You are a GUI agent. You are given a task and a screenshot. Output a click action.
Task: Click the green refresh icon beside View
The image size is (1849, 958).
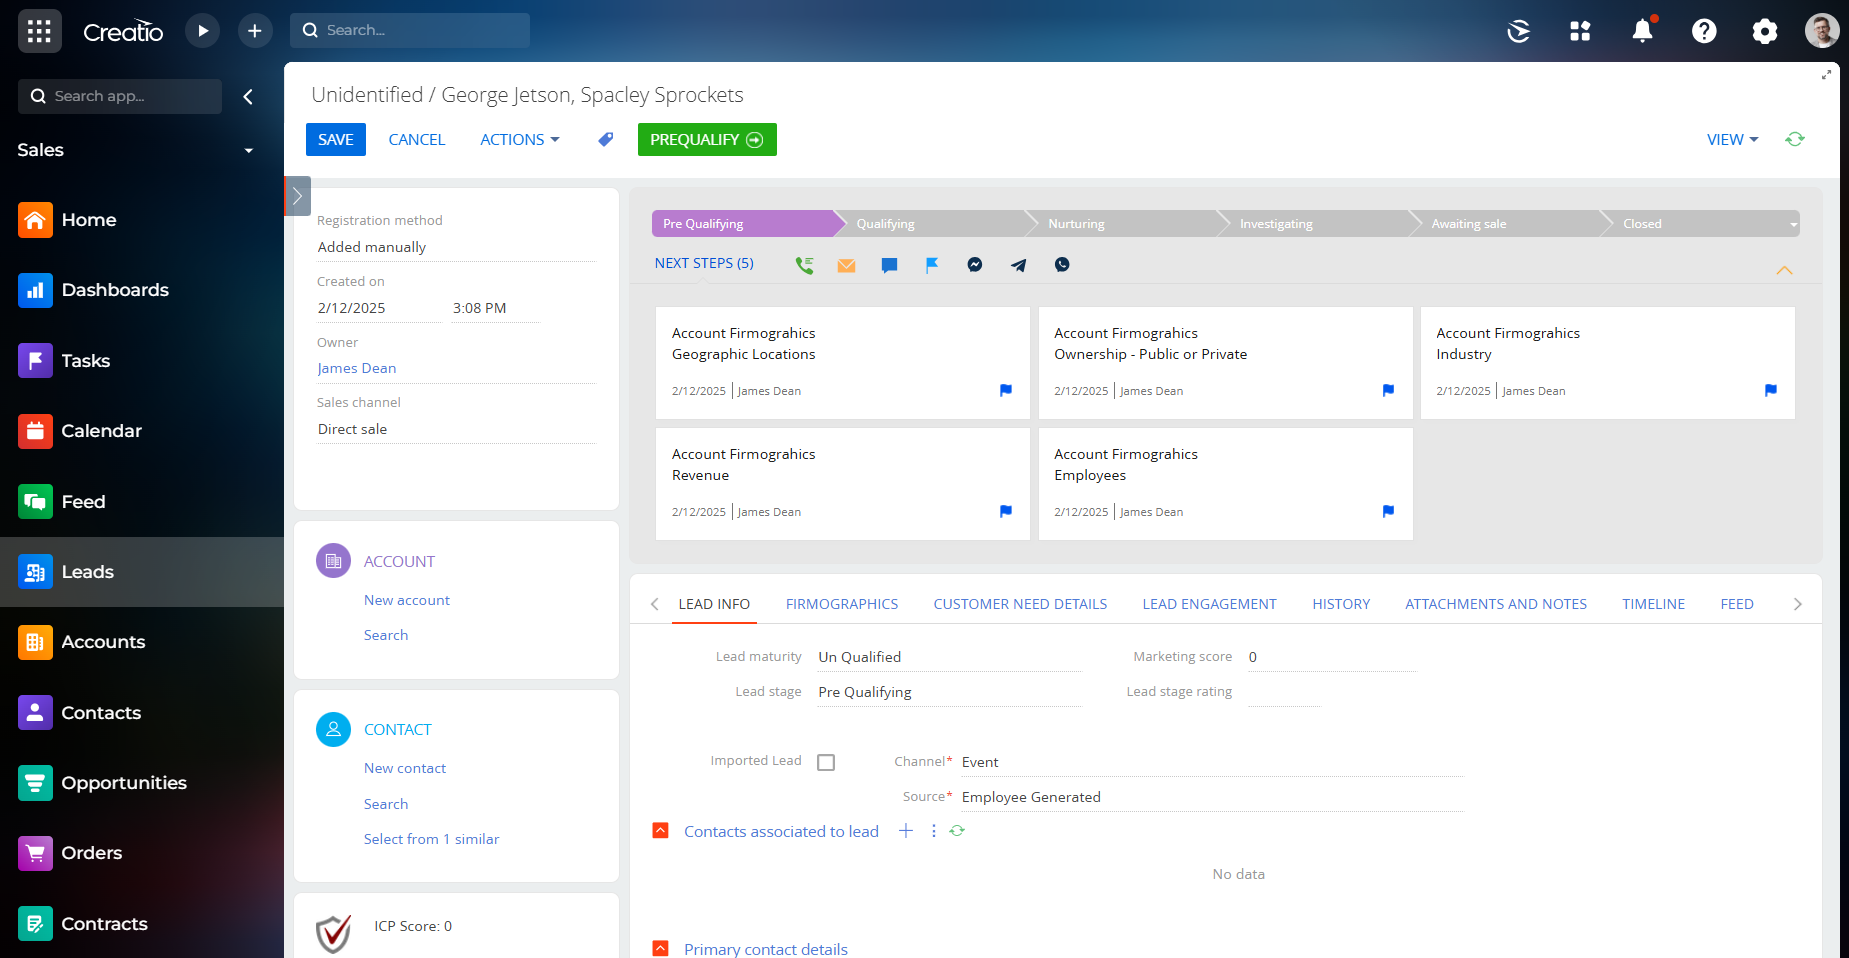click(x=1795, y=140)
